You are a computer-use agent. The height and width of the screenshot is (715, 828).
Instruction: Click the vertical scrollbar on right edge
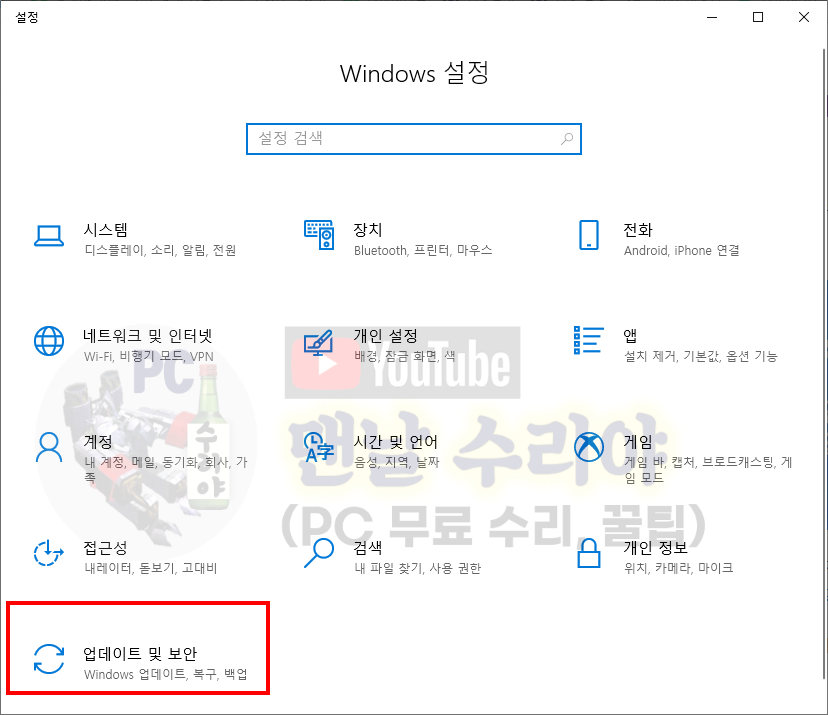pos(824,364)
